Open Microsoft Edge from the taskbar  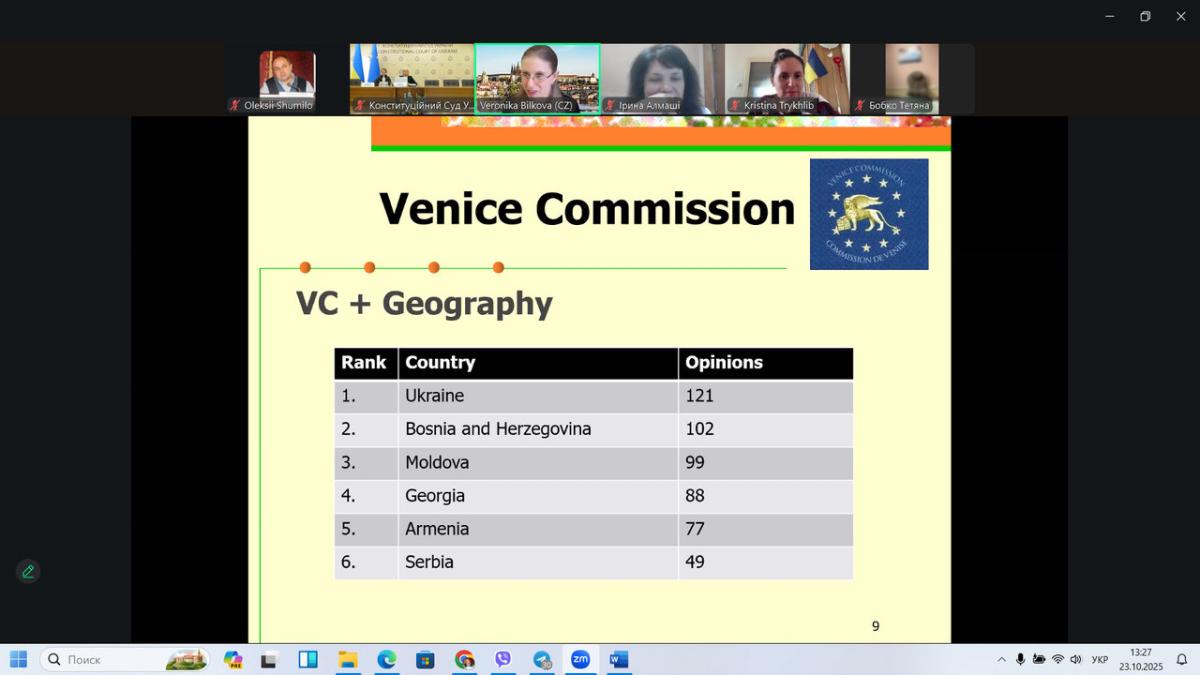386,659
